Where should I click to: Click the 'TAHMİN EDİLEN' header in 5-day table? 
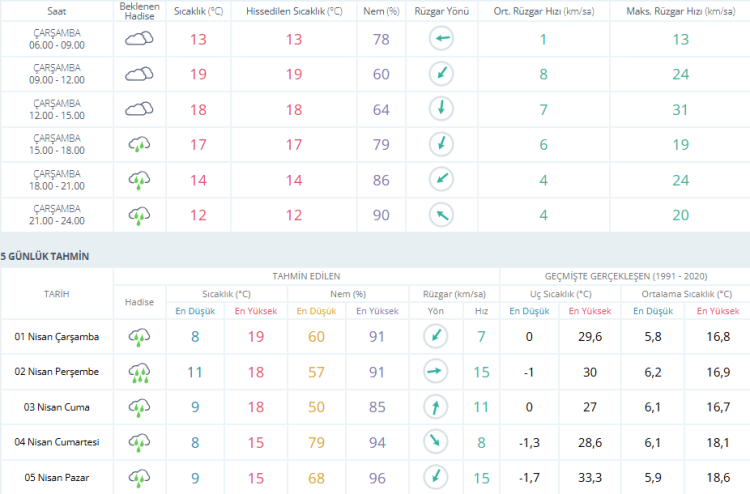click(x=306, y=275)
